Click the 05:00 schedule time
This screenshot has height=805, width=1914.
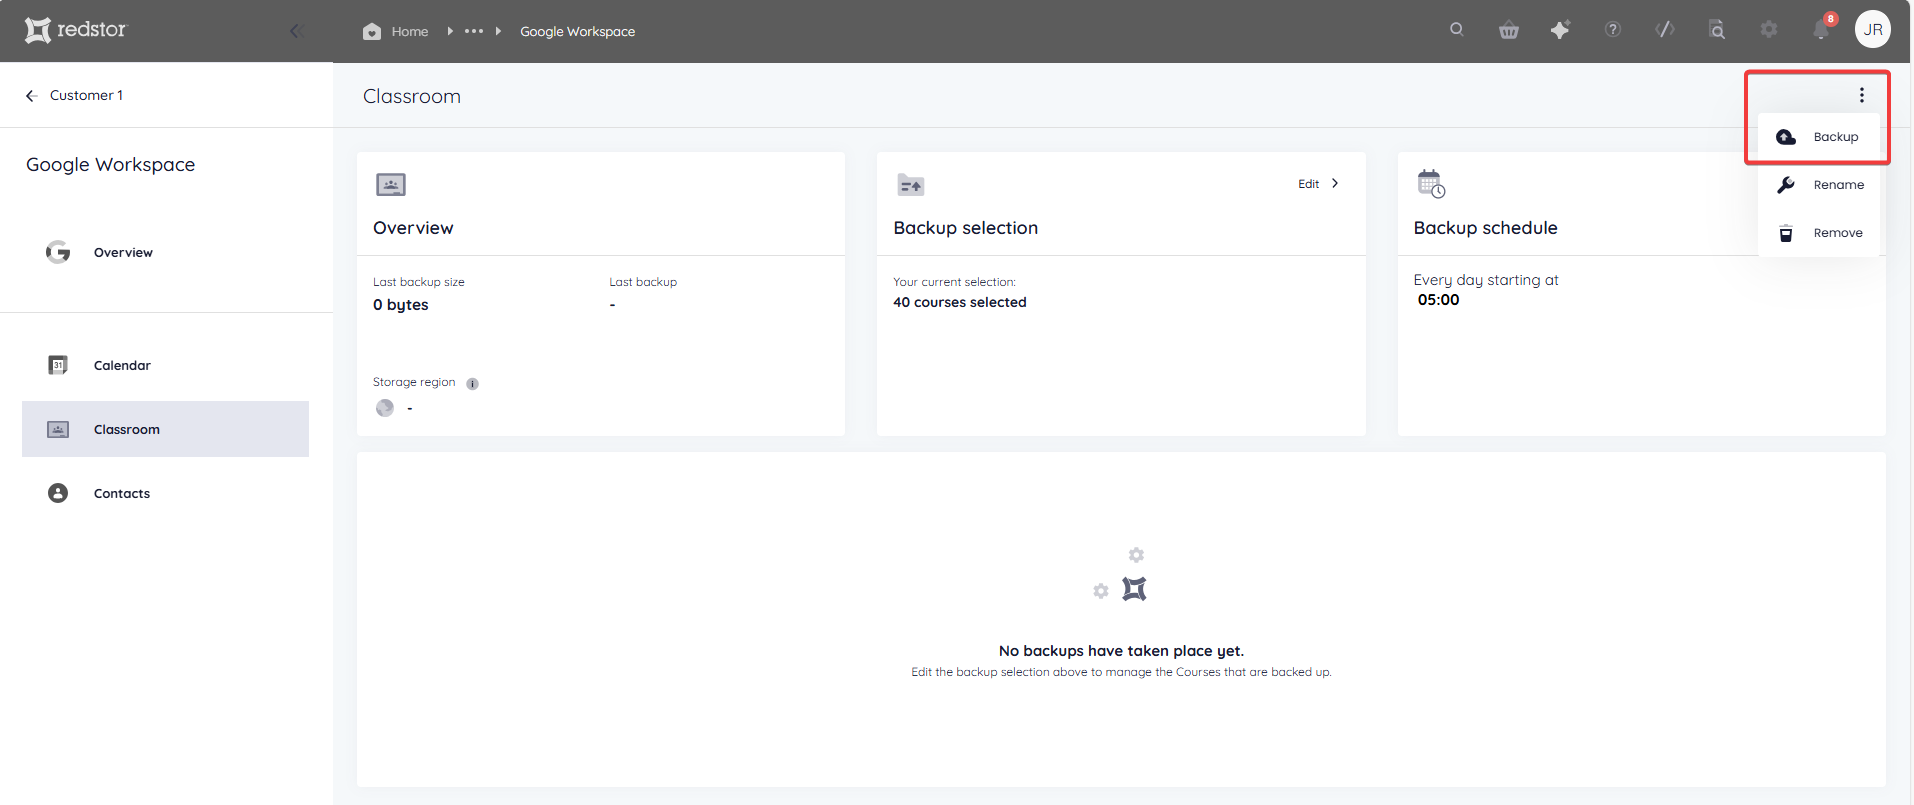click(1438, 300)
